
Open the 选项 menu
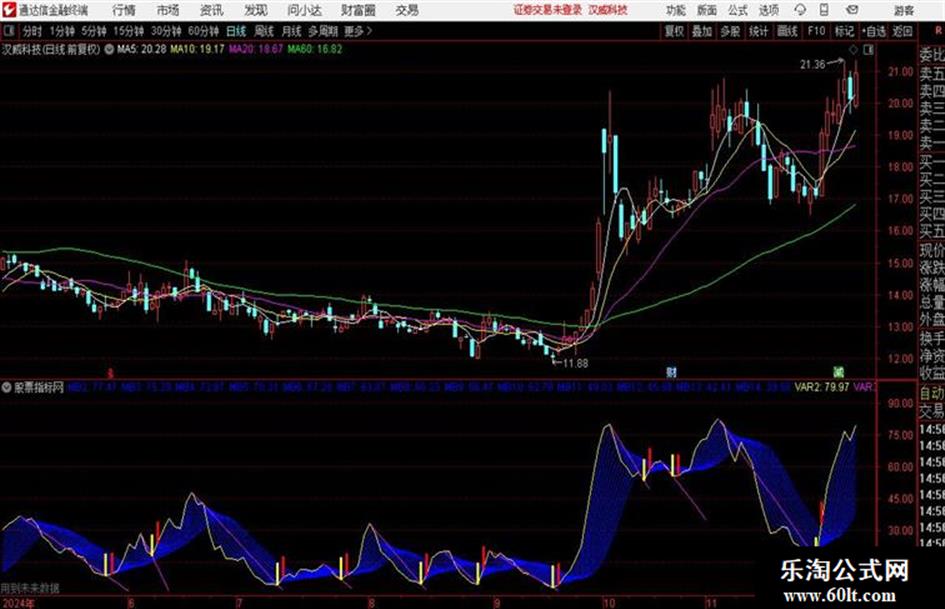click(769, 10)
